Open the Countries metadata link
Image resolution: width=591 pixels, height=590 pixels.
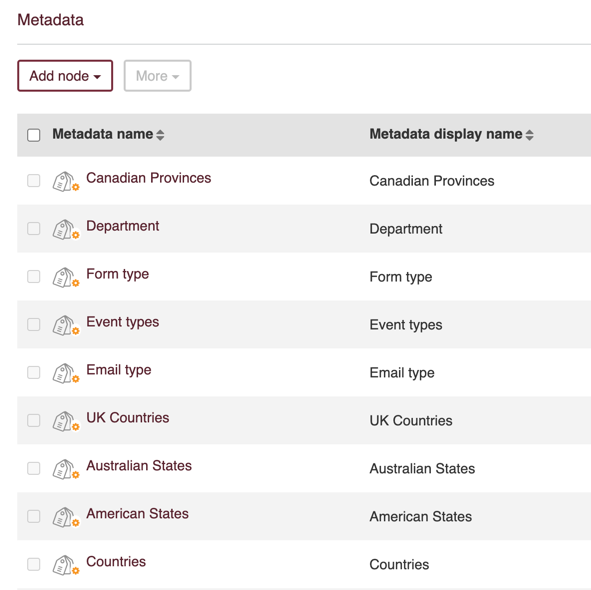tap(116, 561)
